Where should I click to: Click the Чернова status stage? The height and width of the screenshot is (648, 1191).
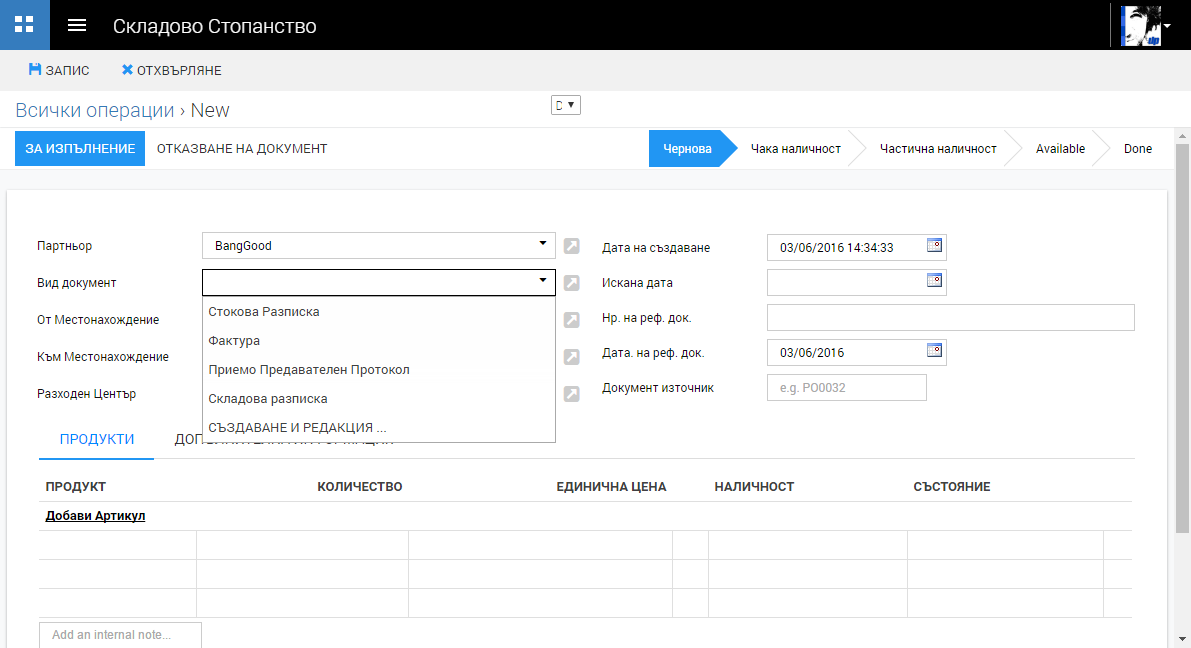point(687,149)
